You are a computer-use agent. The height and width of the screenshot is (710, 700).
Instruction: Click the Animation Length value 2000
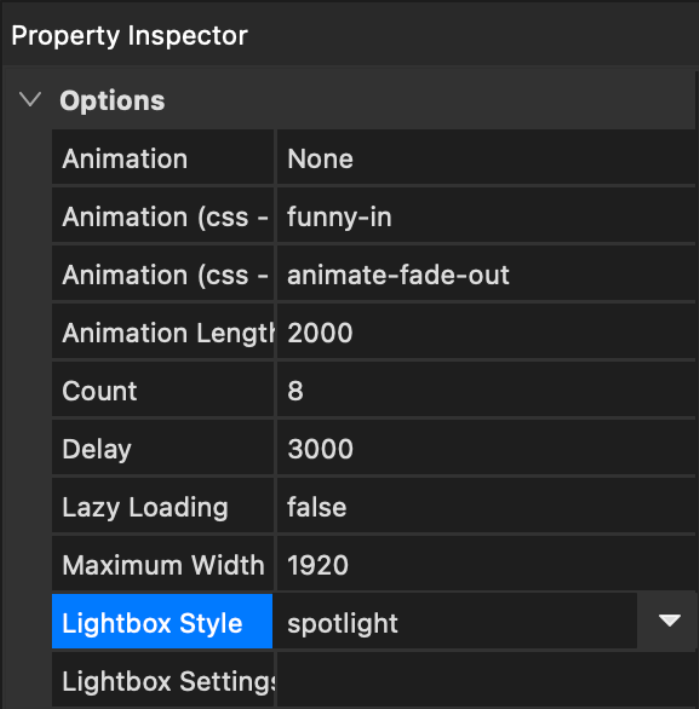click(x=320, y=333)
